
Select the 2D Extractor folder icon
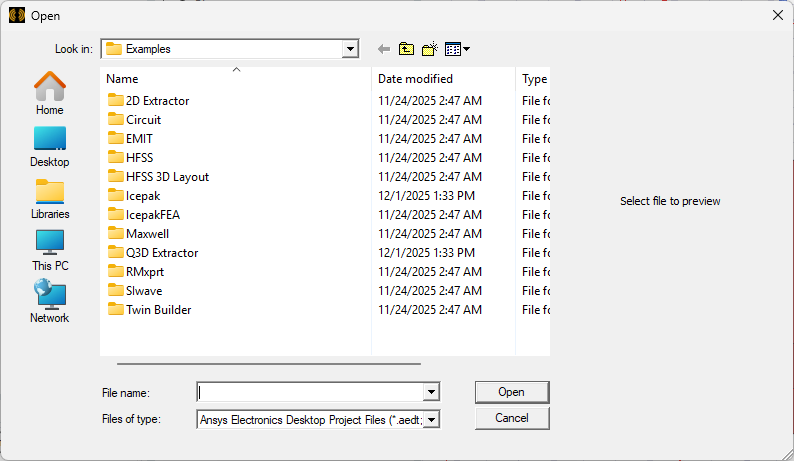coord(115,100)
